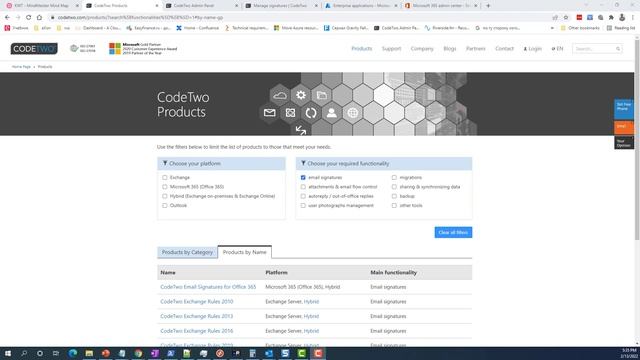The image size is (640, 360).
Task: Tick attachments & email flow control checkbox
Action: point(303,187)
